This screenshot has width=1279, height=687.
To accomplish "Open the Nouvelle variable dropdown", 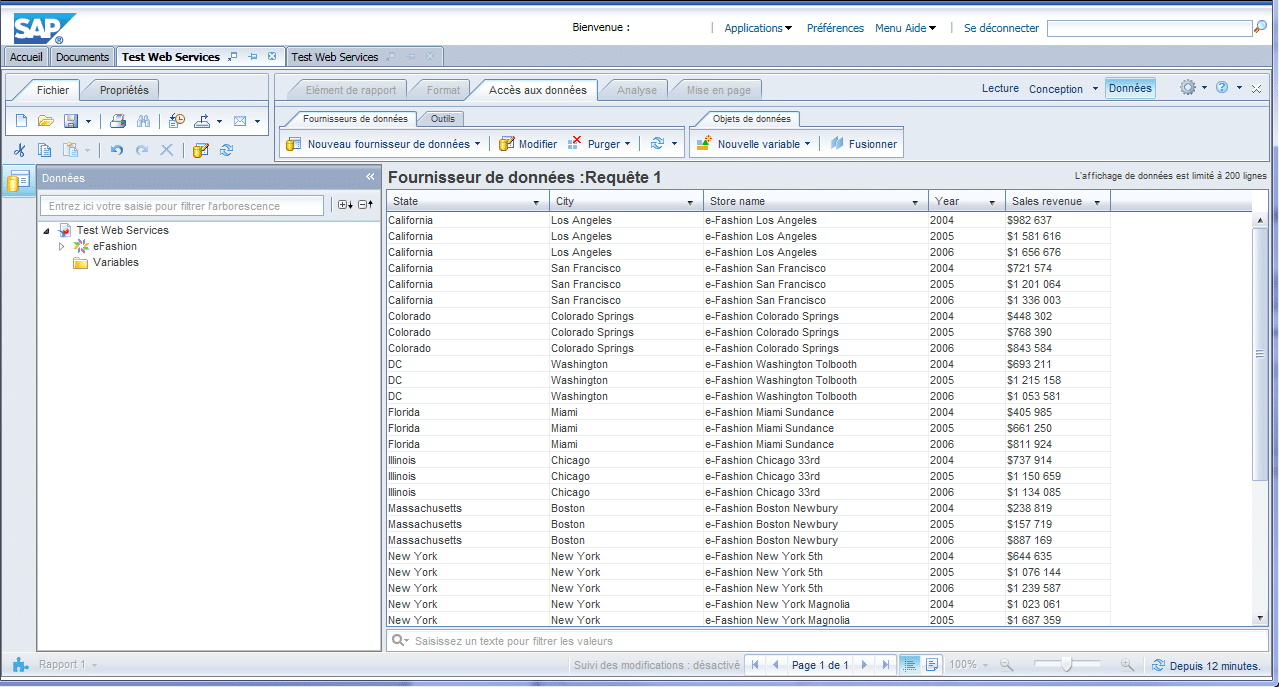I will pyautogui.click(x=808, y=144).
